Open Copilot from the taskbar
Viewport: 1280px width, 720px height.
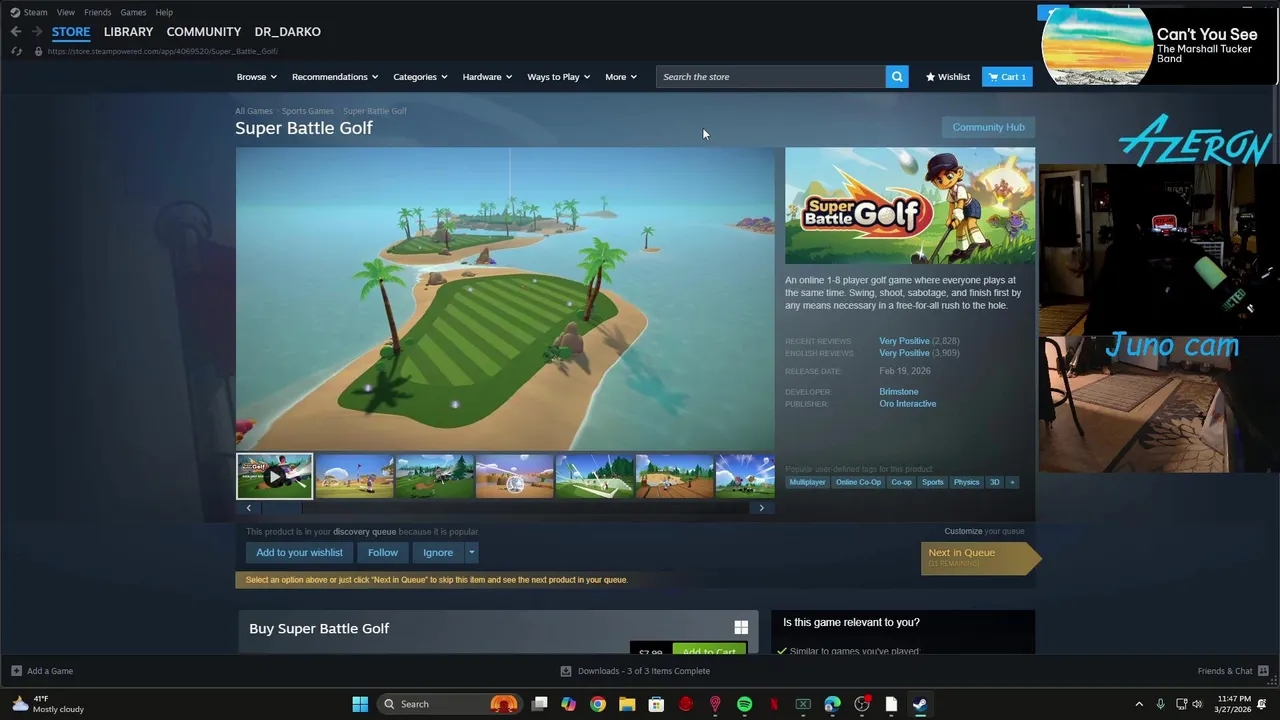click(x=568, y=704)
